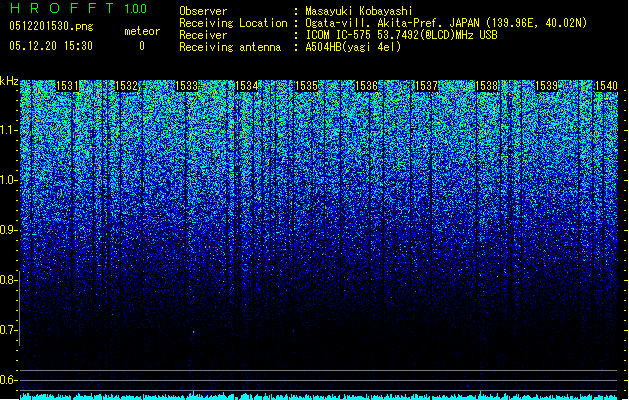Click the version number 1.0.0

tap(136, 9)
